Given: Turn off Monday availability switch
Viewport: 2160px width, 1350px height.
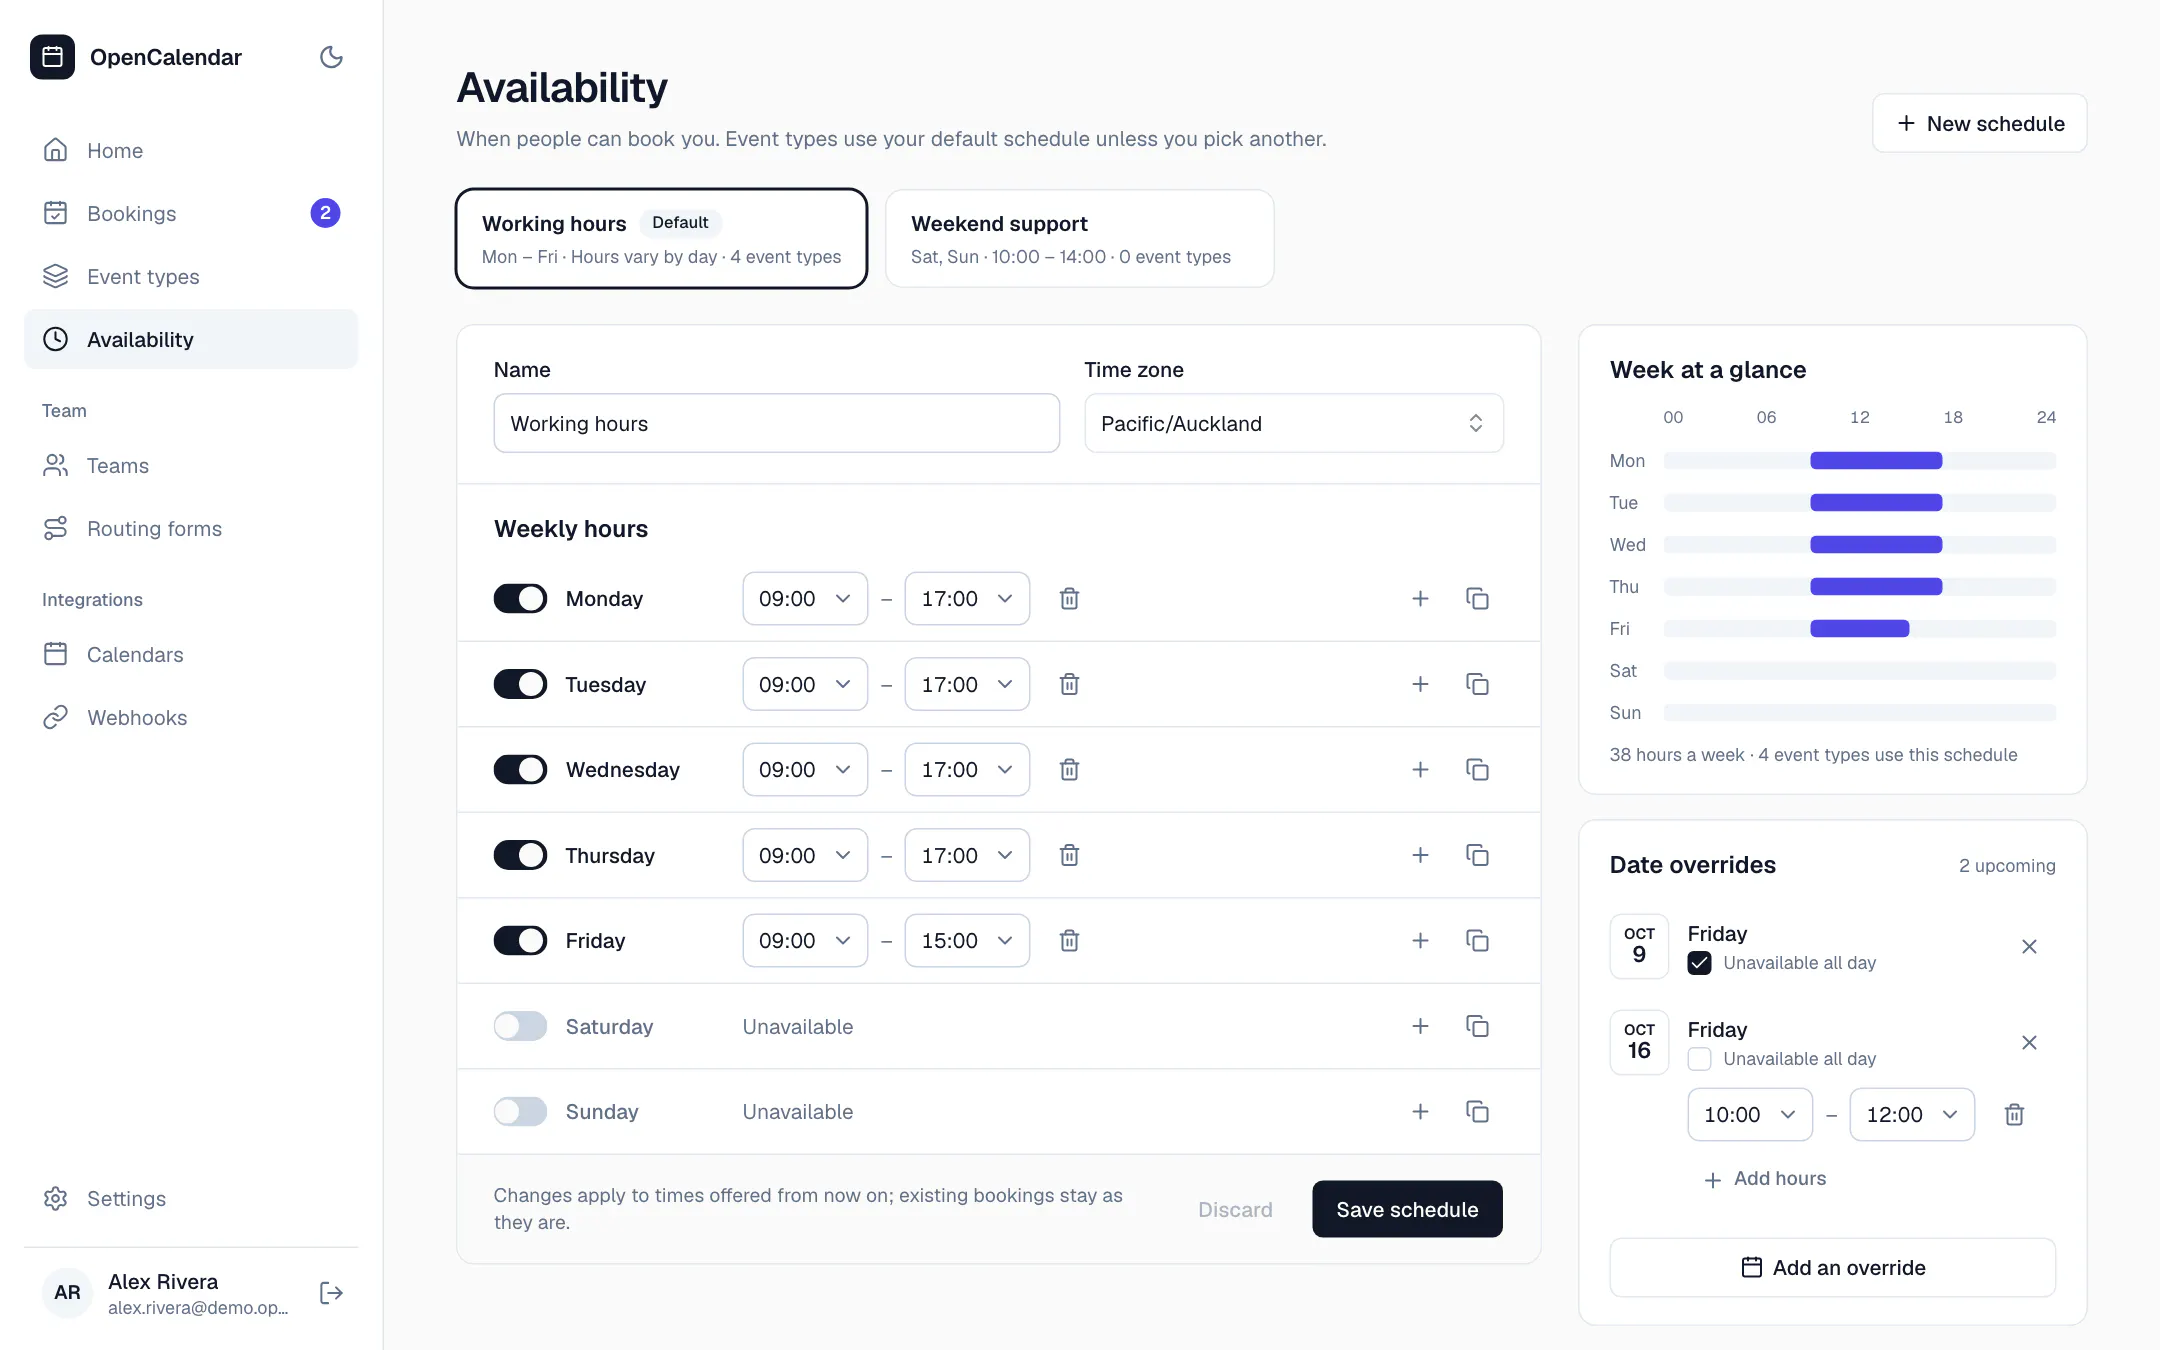Looking at the screenshot, I should pos(520,598).
